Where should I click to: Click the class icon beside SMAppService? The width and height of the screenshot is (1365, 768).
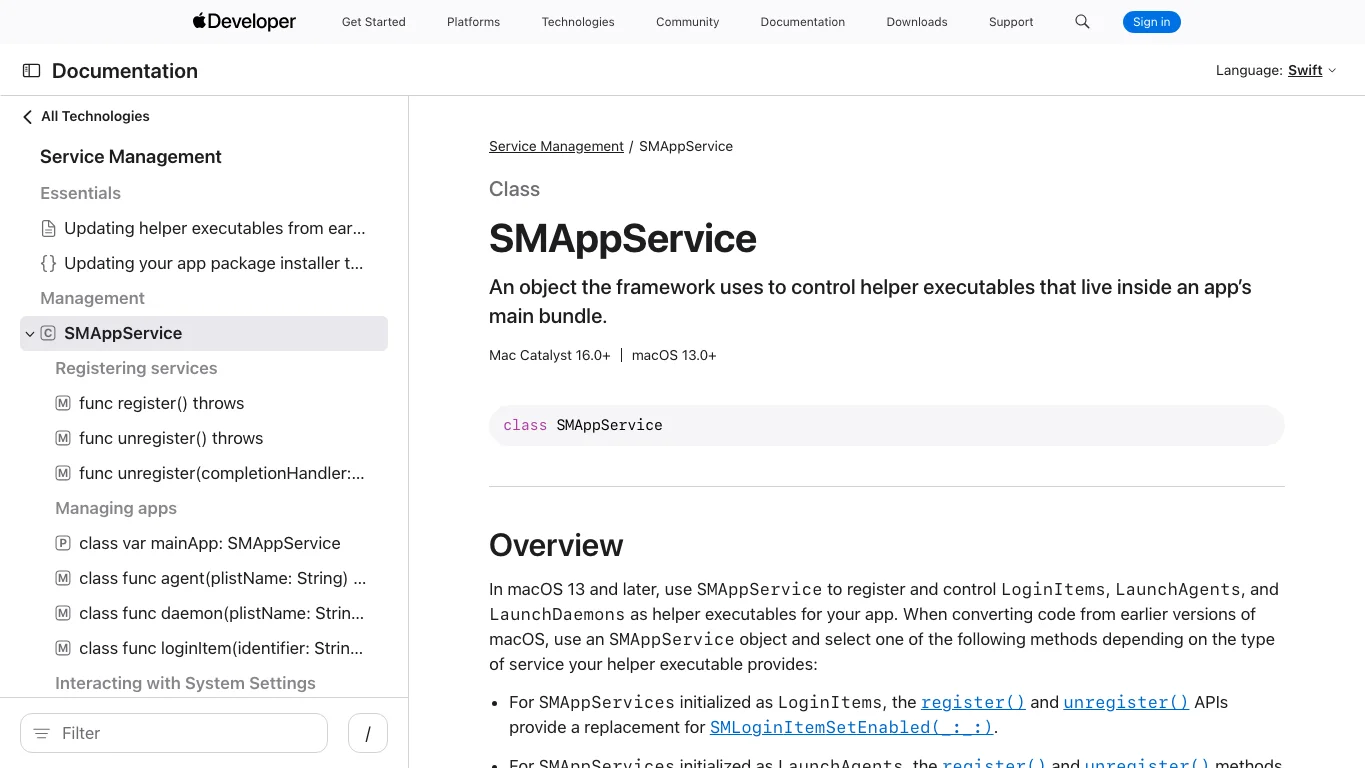[x=48, y=333]
